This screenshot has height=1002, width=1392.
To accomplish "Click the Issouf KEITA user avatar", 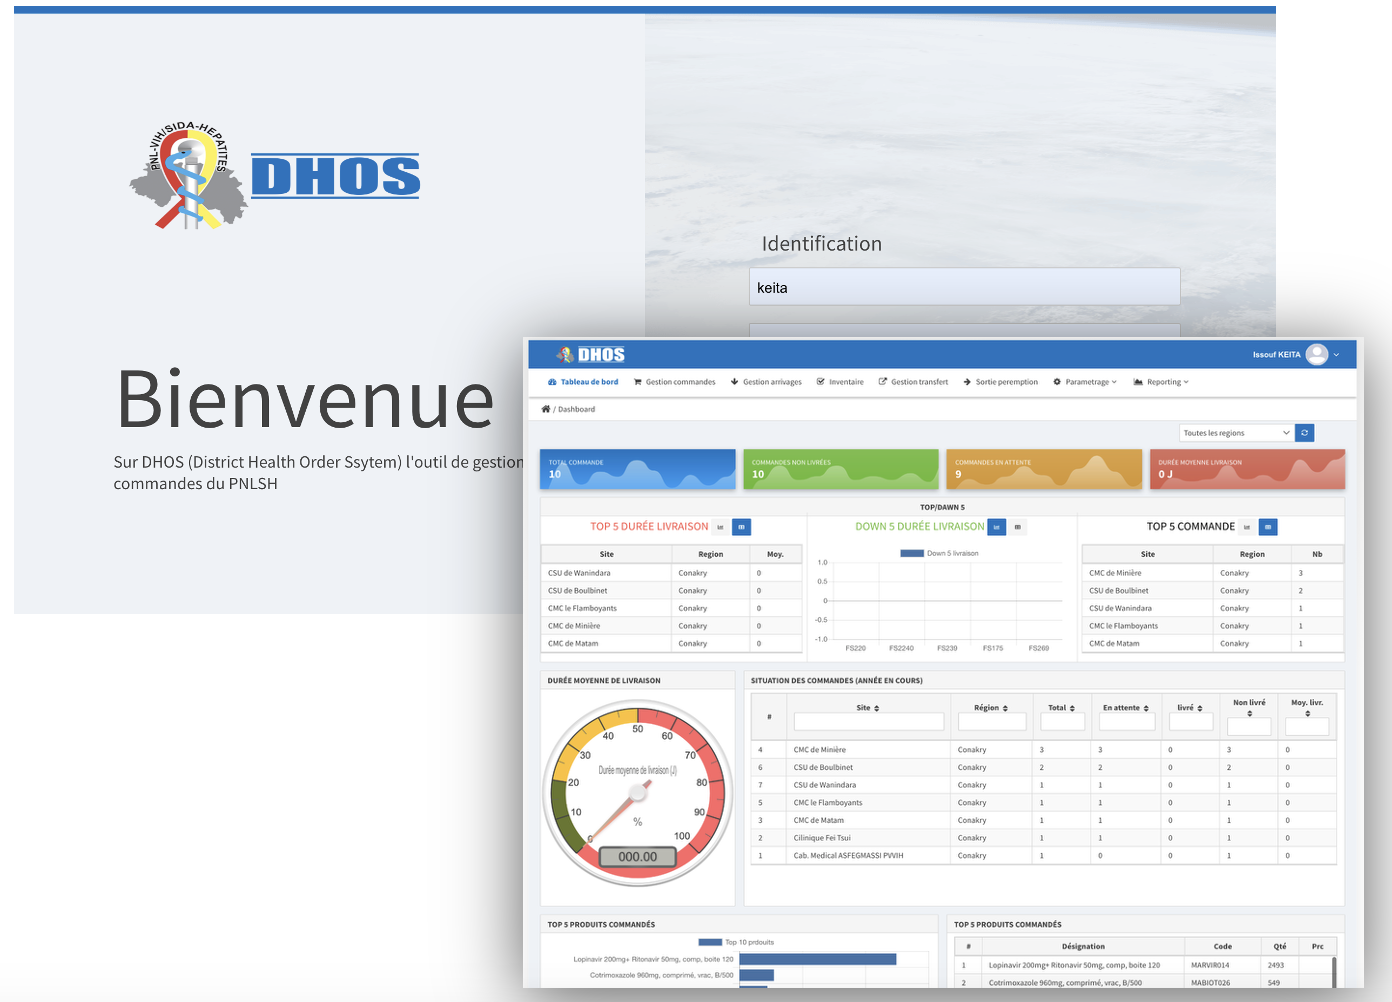I will [1317, 354].
